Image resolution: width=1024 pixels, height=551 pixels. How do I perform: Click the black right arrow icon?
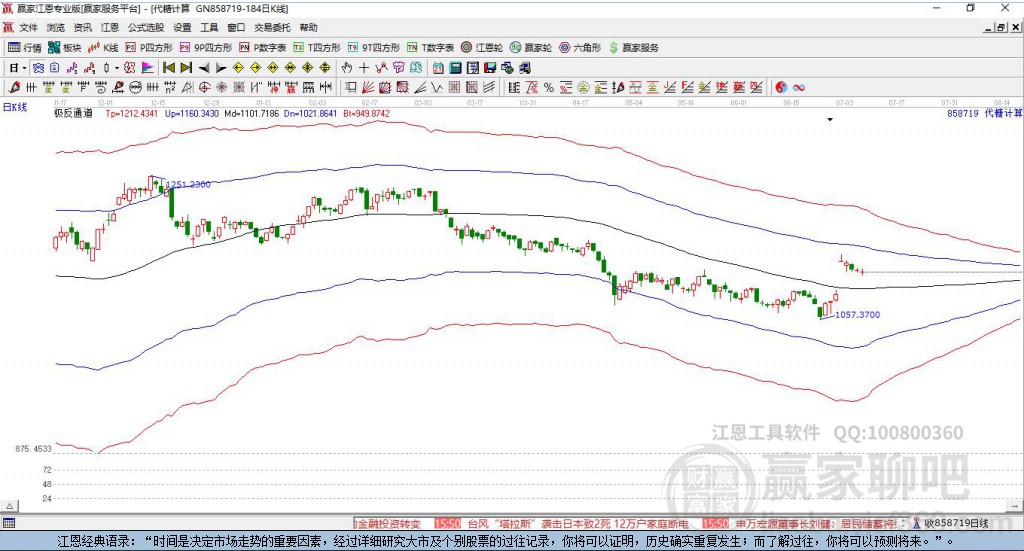(221, 68)
